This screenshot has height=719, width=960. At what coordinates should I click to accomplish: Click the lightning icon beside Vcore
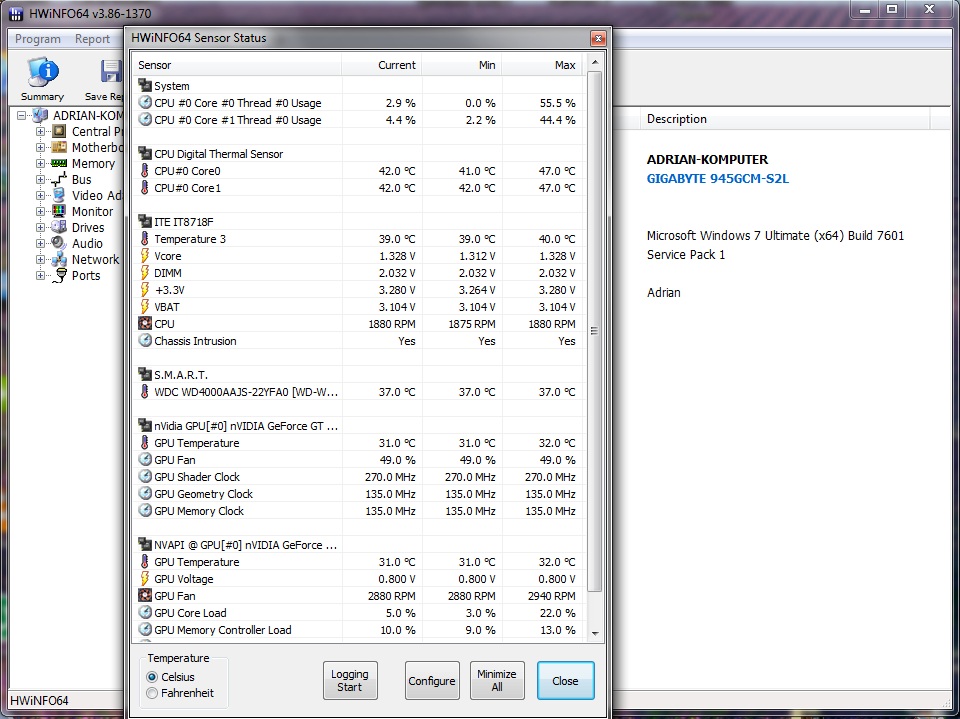pos(144,255)
